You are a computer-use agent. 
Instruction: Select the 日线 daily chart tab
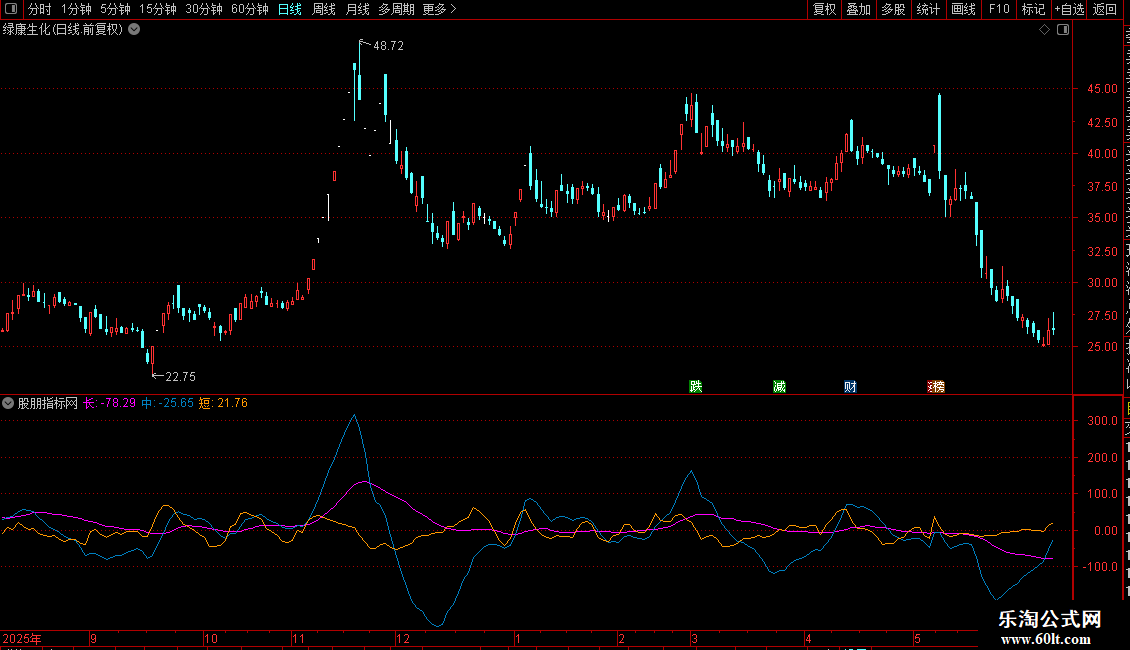290,9
